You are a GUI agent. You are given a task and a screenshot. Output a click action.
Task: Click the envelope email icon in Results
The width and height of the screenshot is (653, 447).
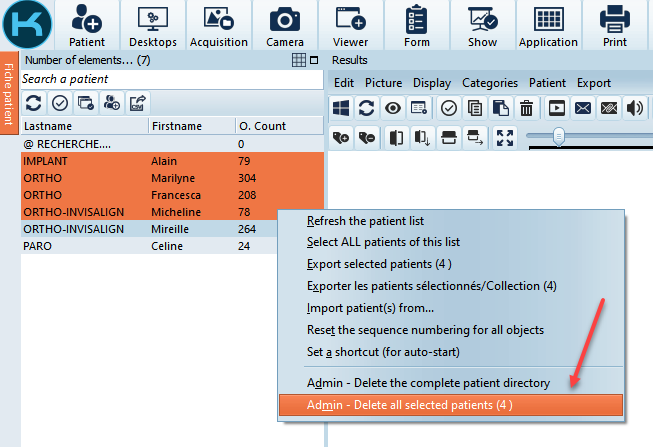(583, 108)
